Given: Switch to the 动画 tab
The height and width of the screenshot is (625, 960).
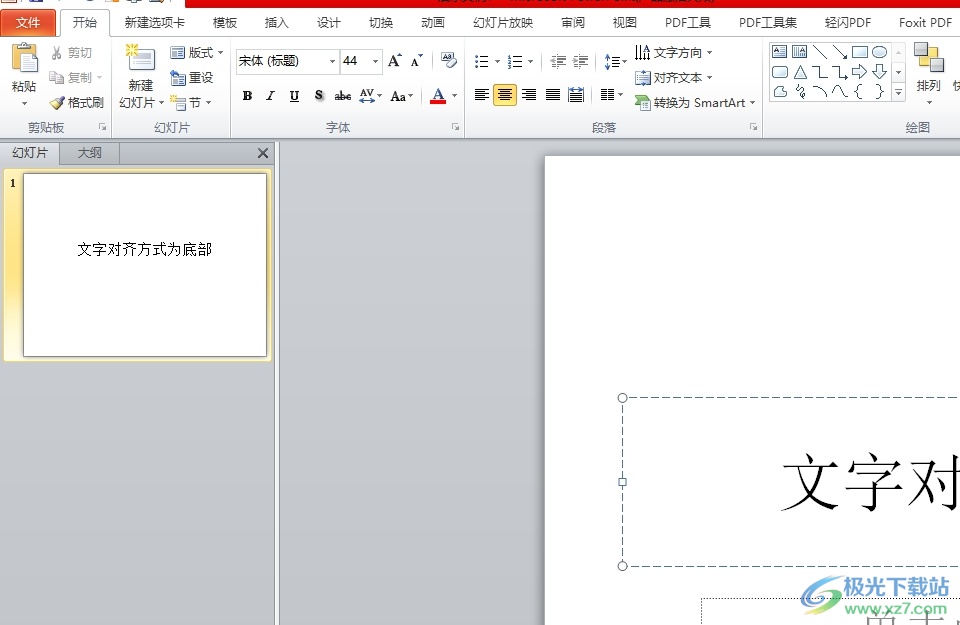Looking at the screenshot, I should coord(433,23).
